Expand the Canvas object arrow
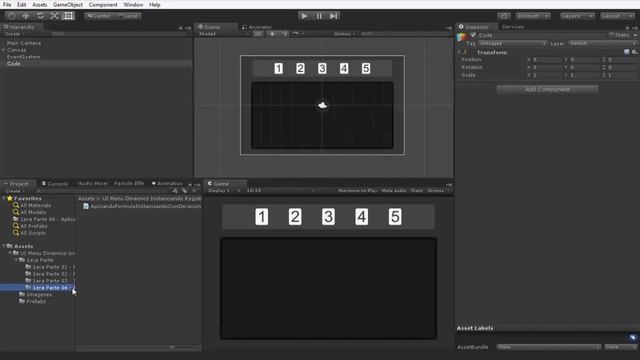Image resolution: width=640 pixels, height=360 pixels. [4, 50]
